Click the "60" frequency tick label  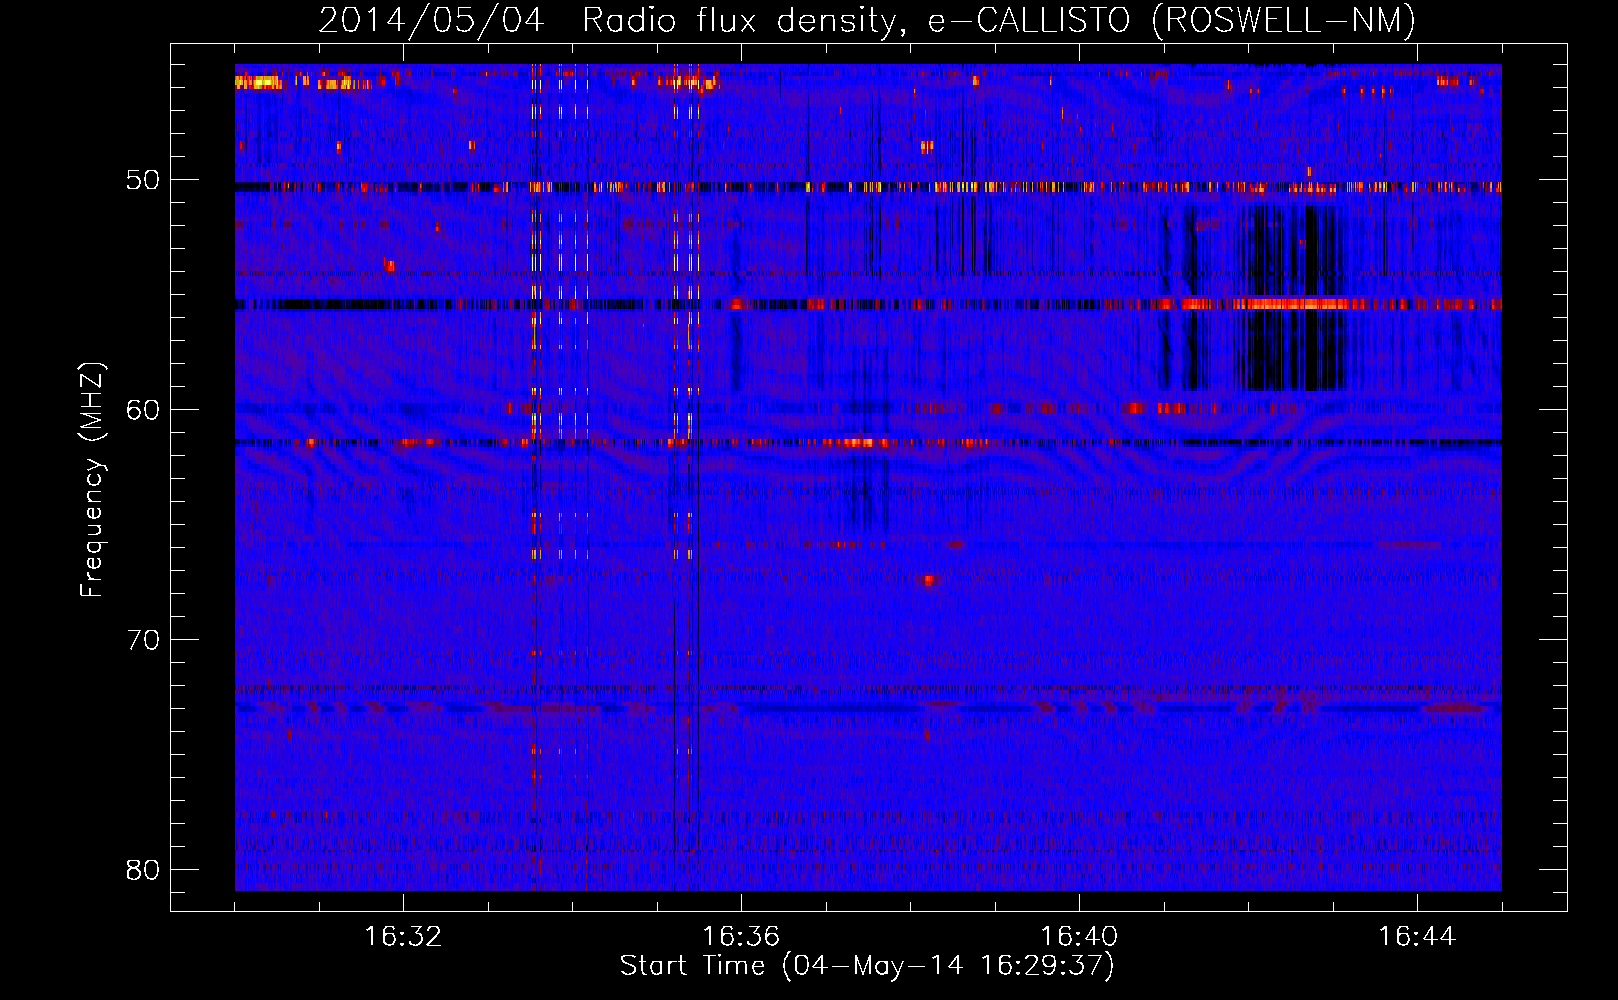pyautogui.click(x=143, y=410)
